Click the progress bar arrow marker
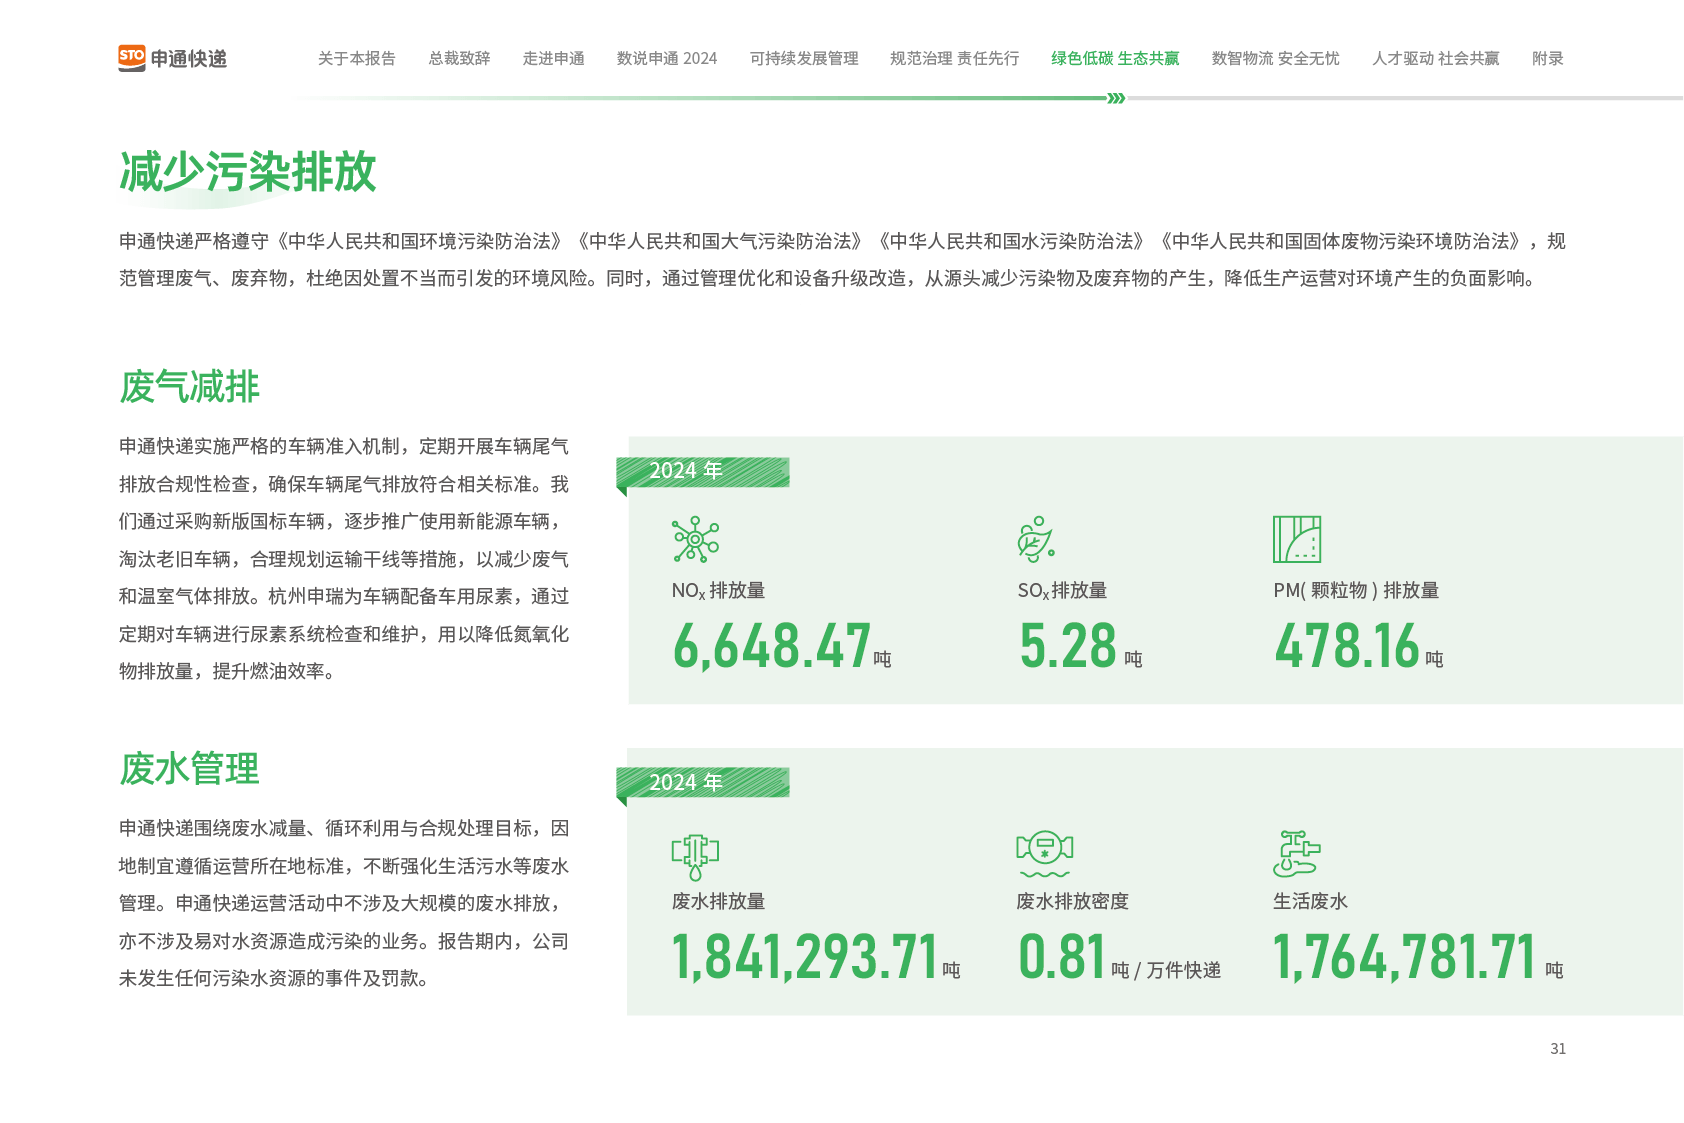The image size is (1684, 1123). pos(1116,98)
